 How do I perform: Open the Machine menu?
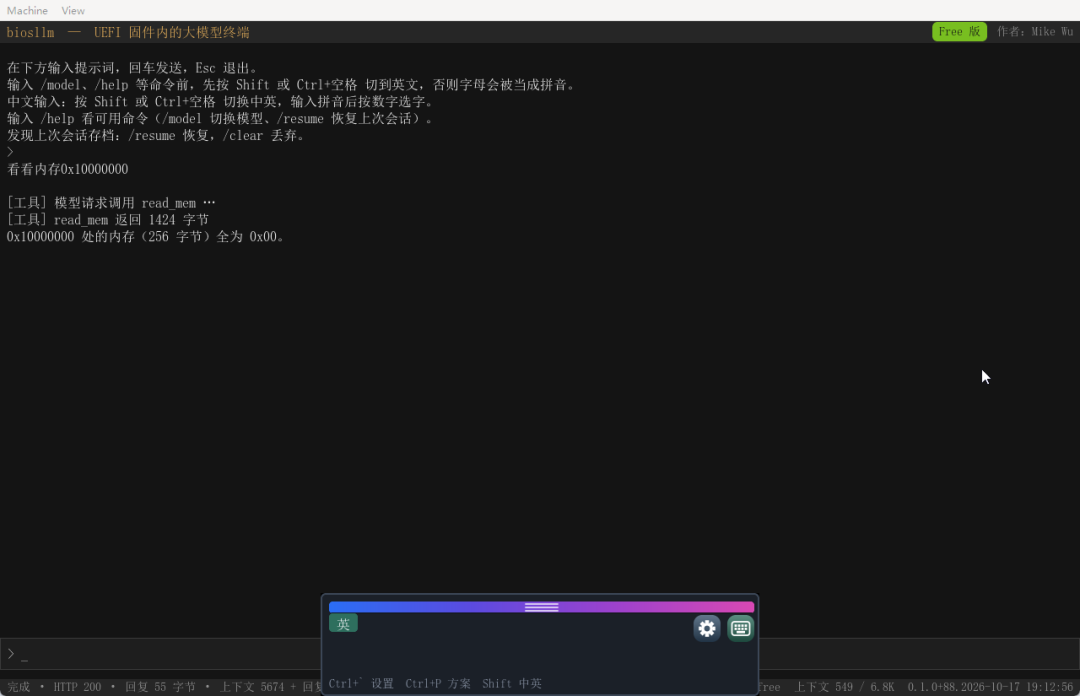coord(28,10)
